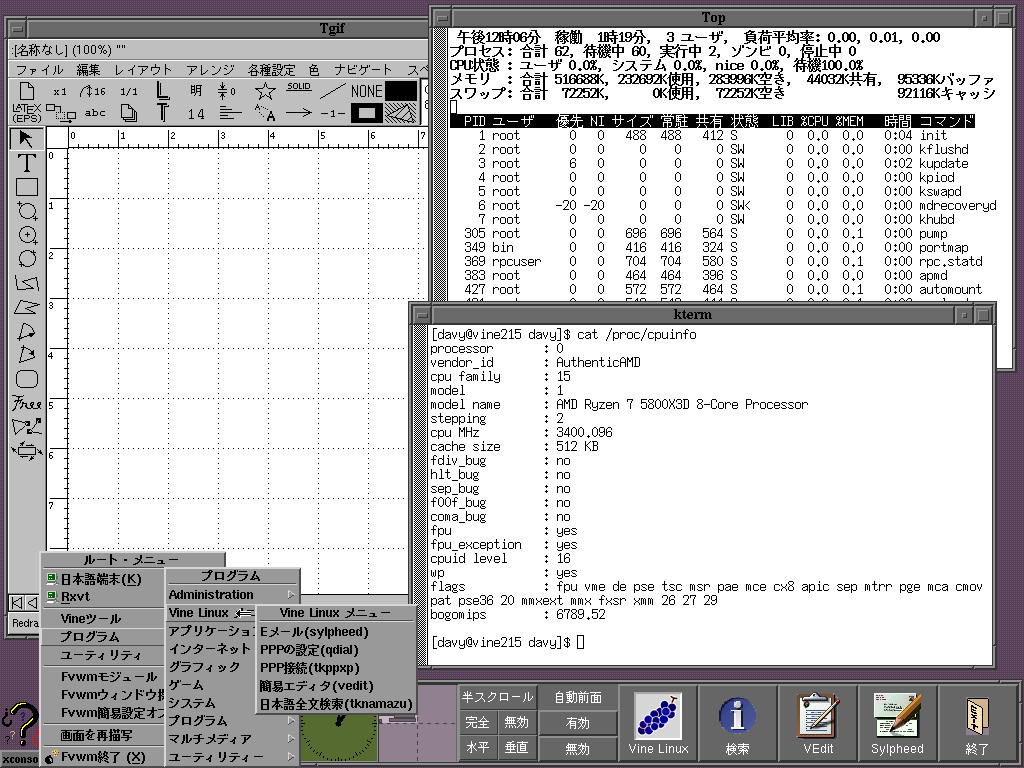
Task: Expand Vineツール in root menu
Action: point(103,618)
